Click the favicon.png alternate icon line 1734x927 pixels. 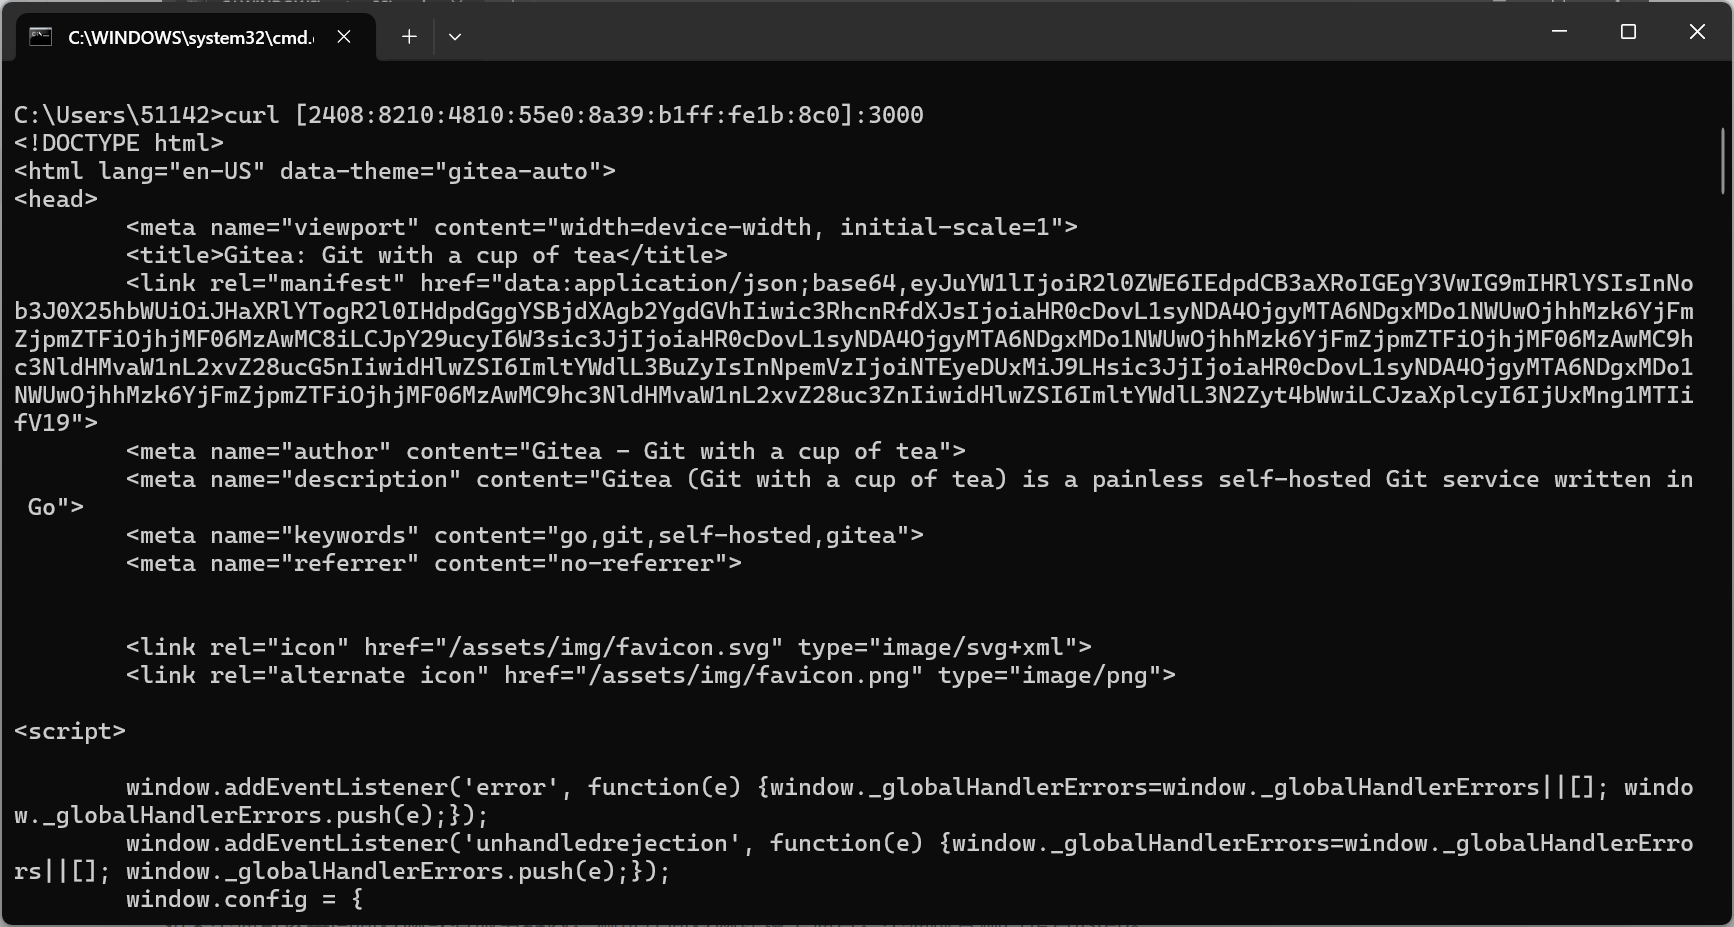(x=650, y=675)
